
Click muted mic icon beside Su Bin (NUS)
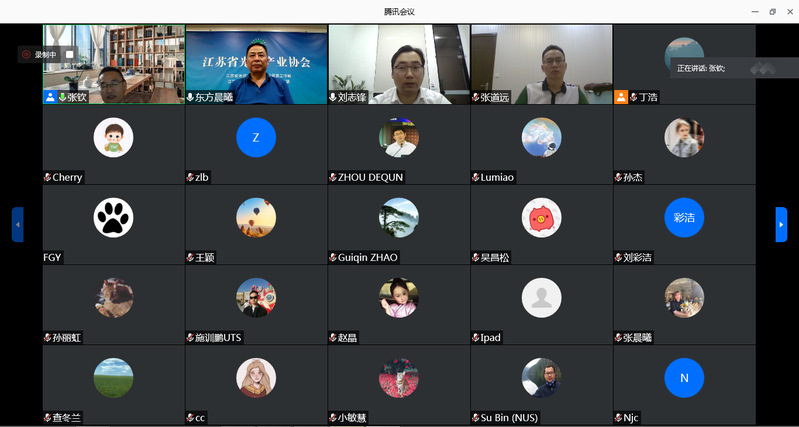[476, 418]
